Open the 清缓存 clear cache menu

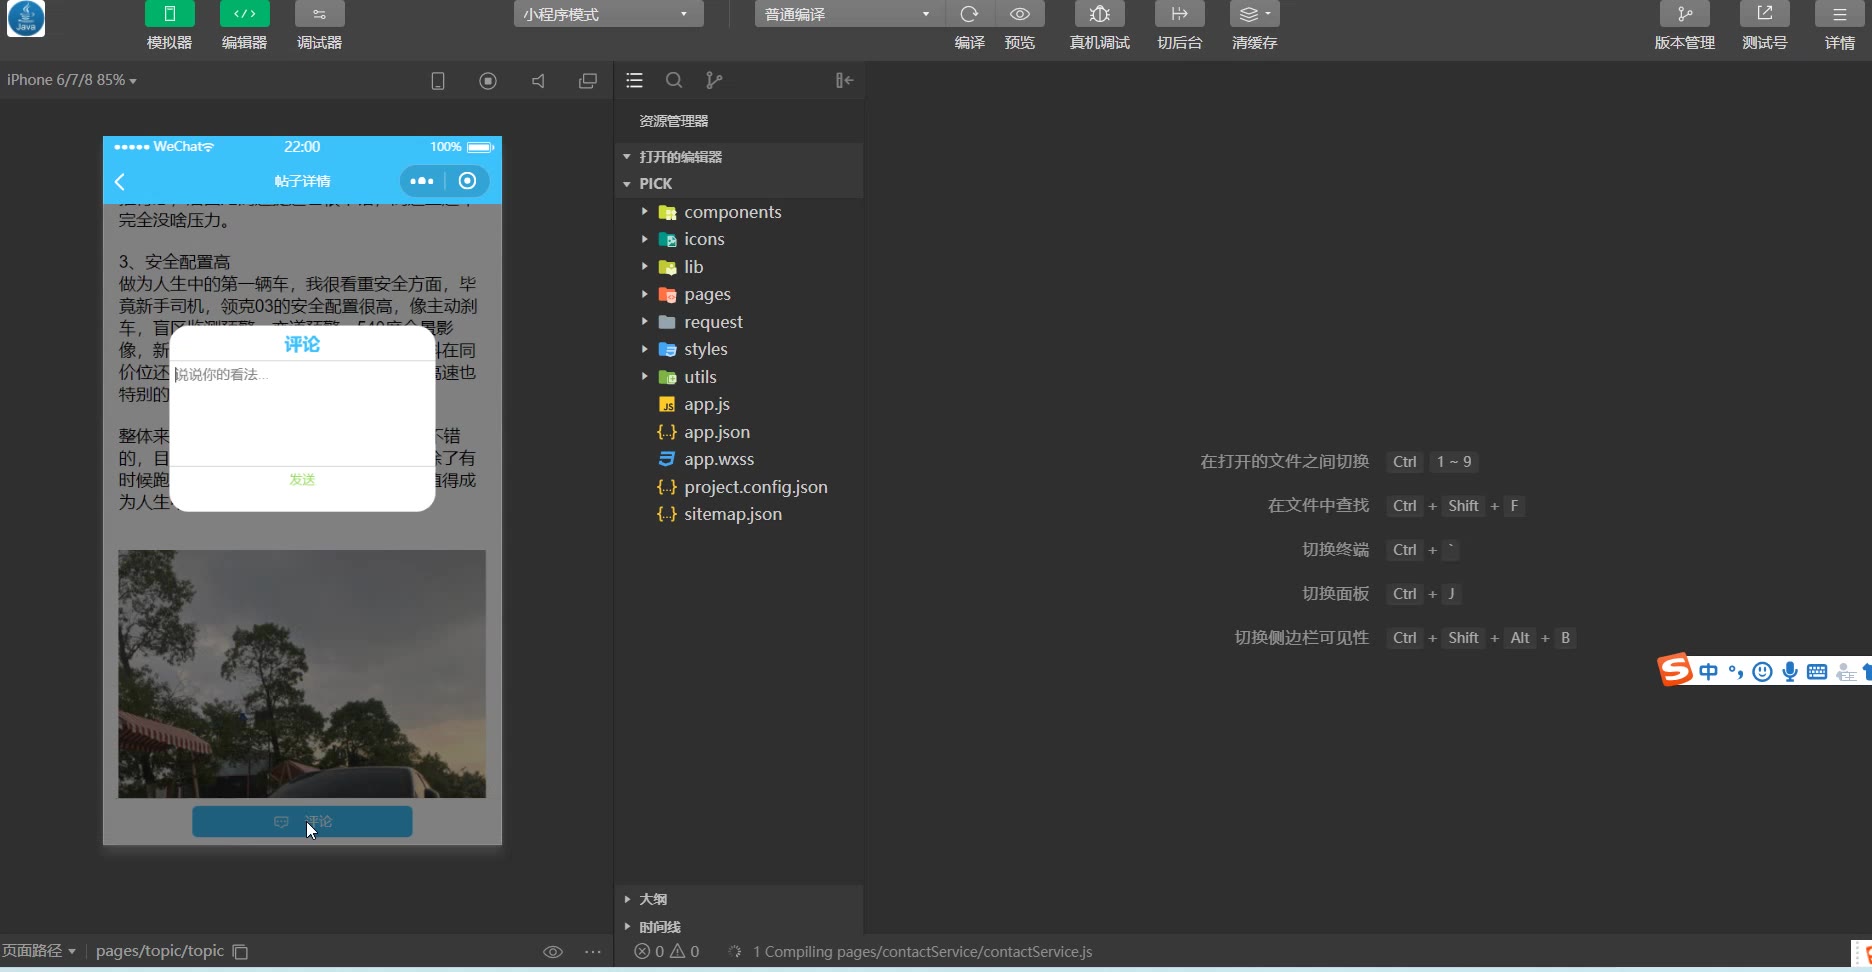pos(1255,14)
